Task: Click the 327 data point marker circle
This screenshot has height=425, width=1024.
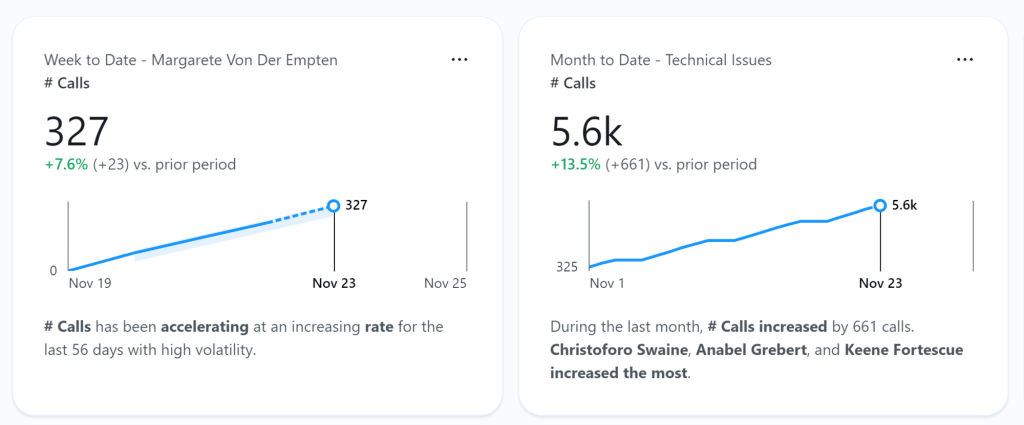Action: 334,206
